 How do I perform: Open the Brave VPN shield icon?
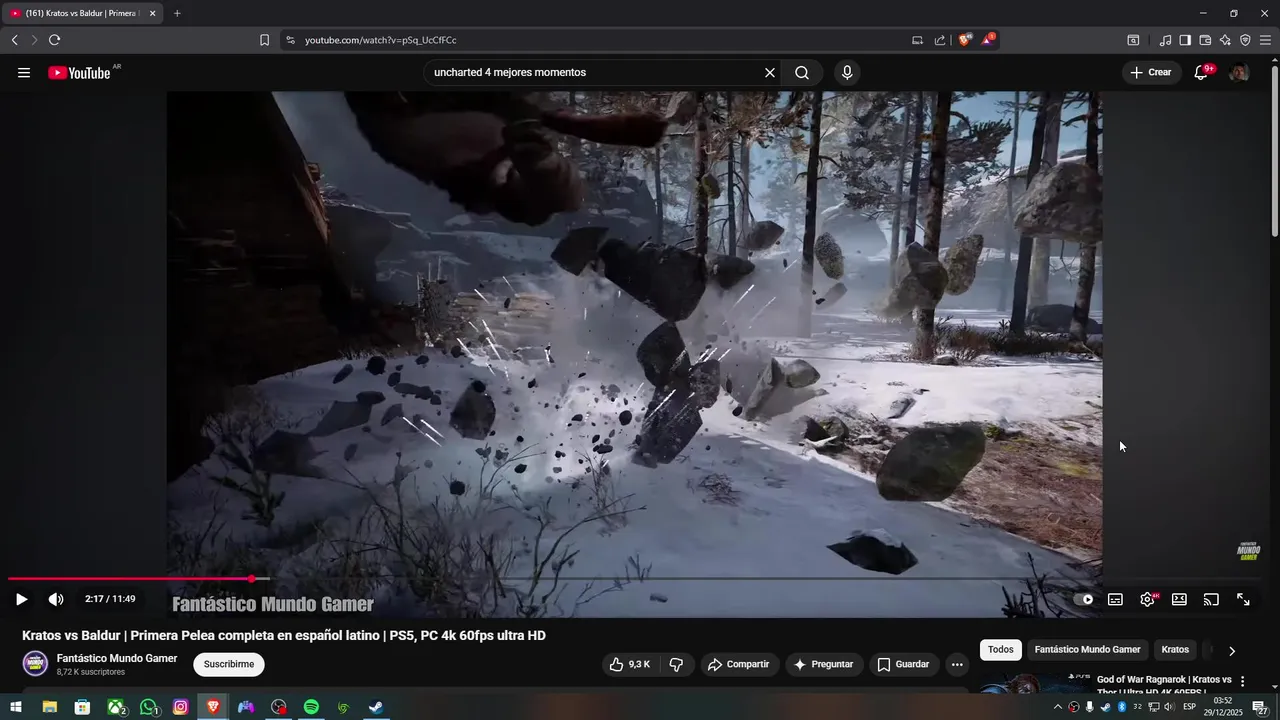[x=1245, y=40]
